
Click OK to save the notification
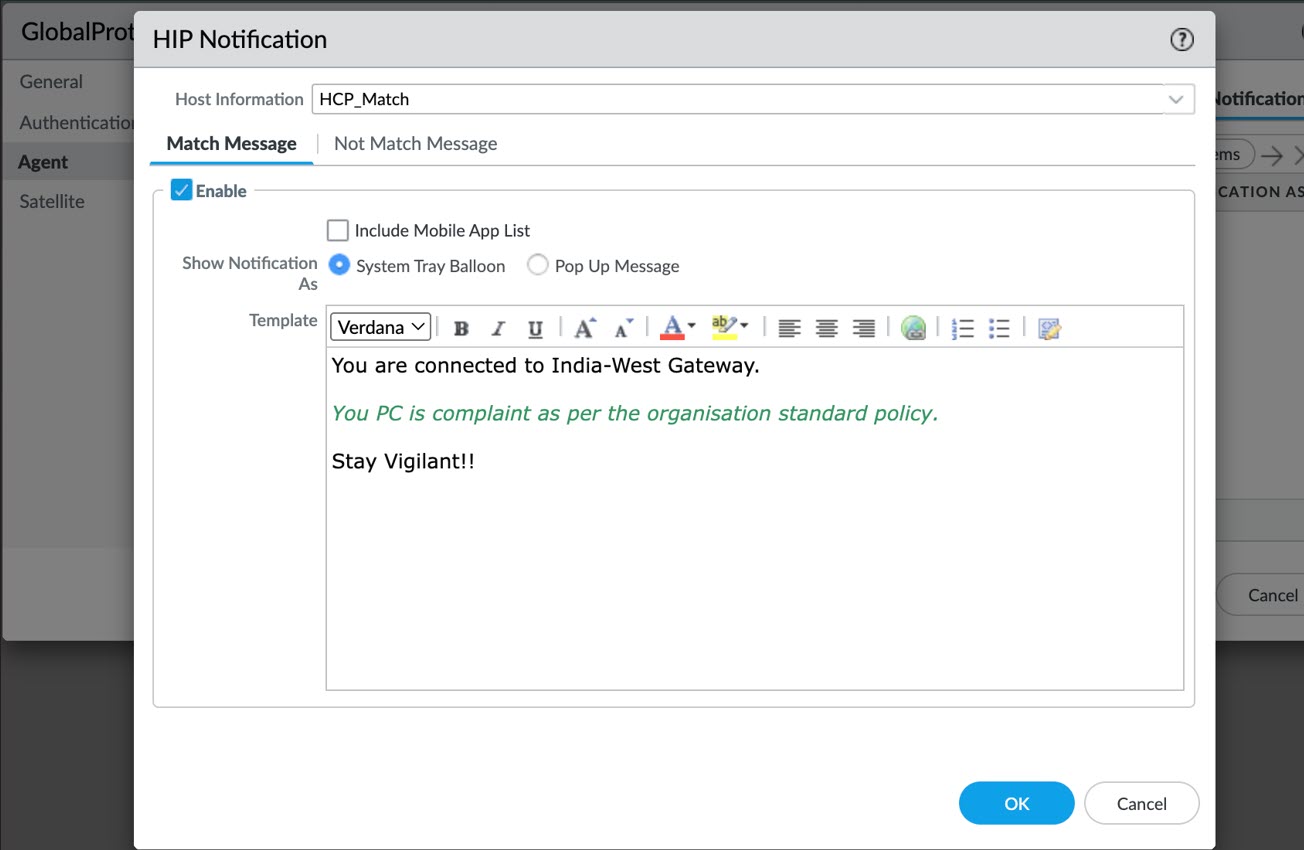coord(1016,803)
